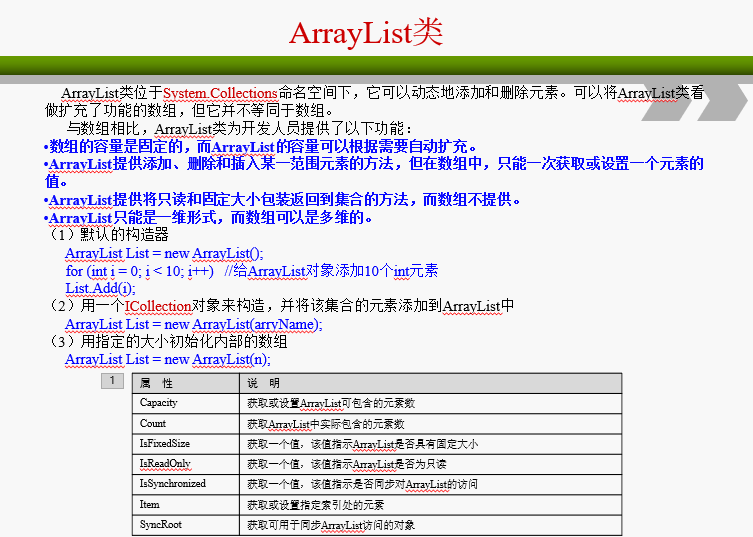Click description "获取或设置ArrayList可包含的元素数"
This screenshot has width=753, height=537.
331,403
